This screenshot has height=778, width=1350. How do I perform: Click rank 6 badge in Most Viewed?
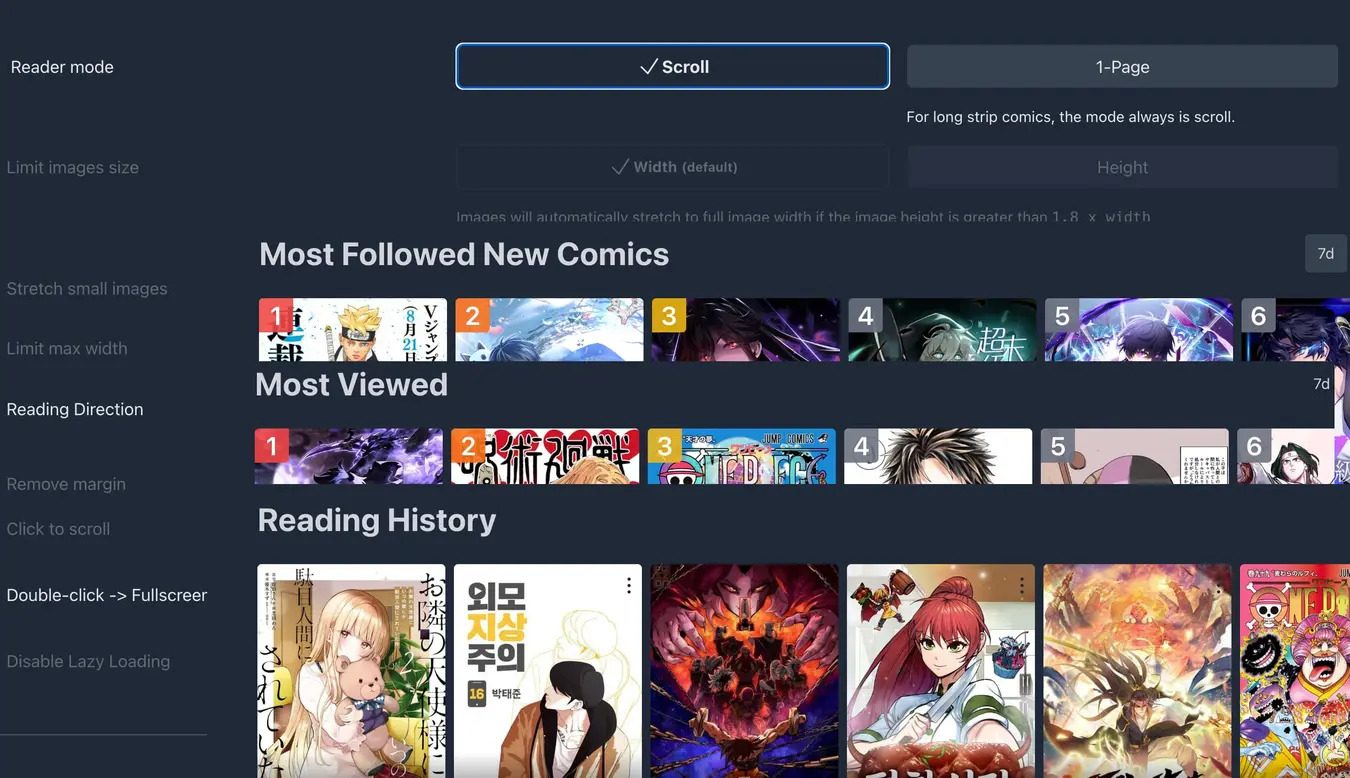pos(1254,446)
